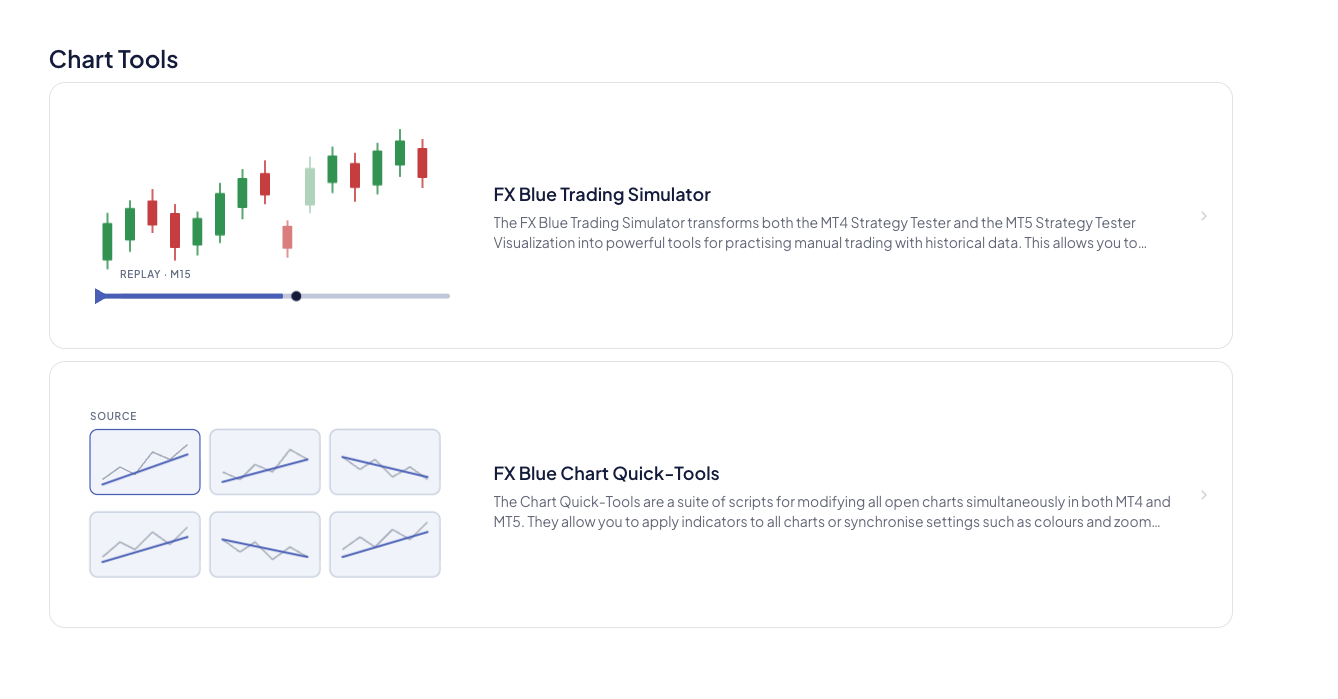Image resolution: width=1338 pixels, height=699 pixels.
Task: Select the bottom-right uptrend chart thumbnail
Action: 385,544
